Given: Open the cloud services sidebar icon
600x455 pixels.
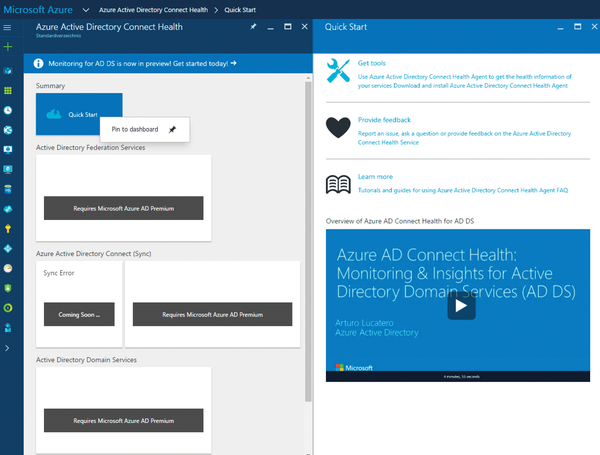Looking at the screenshot, I should [x=8, y=209].
